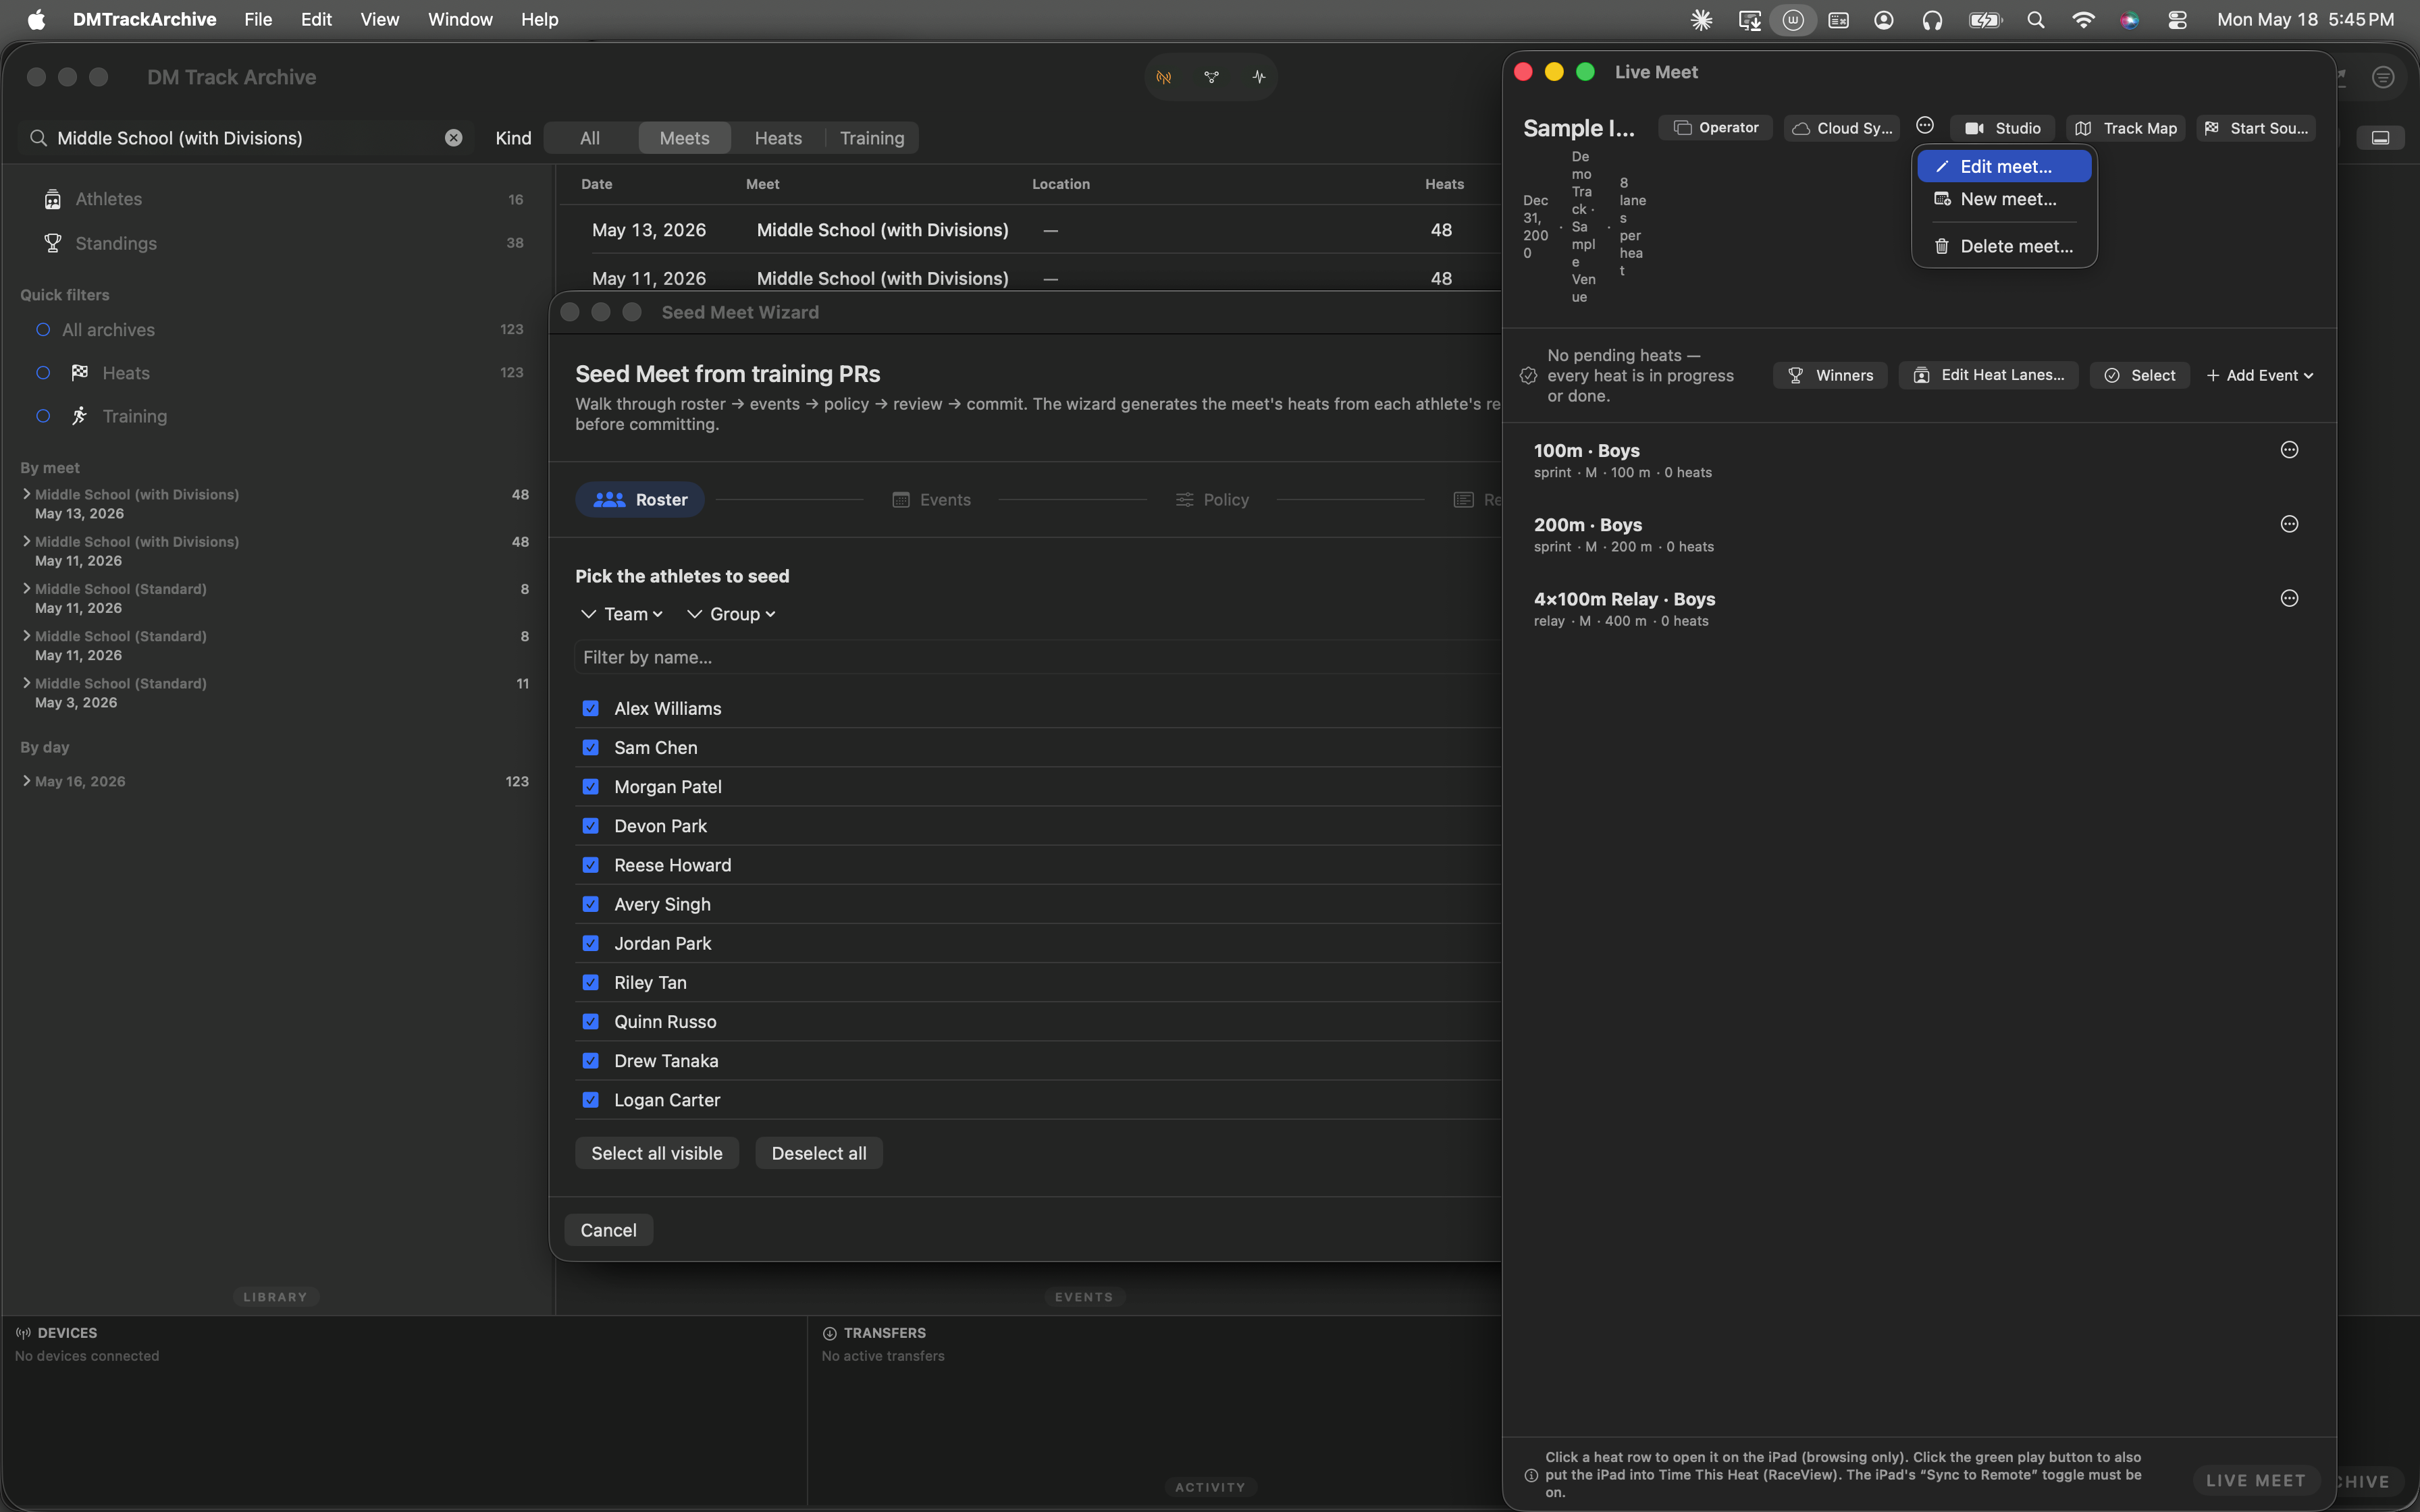The image size is (2420, 1512).
Task: Expand Middle School (Standard) with 8 heats, first
Action: point(26,589)
